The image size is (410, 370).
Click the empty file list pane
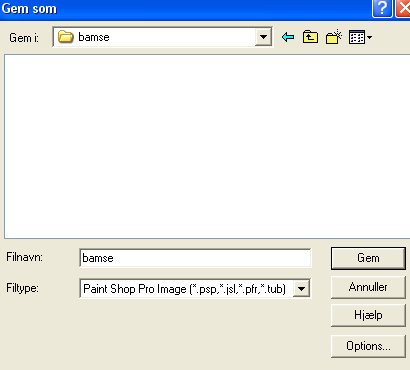207,147
